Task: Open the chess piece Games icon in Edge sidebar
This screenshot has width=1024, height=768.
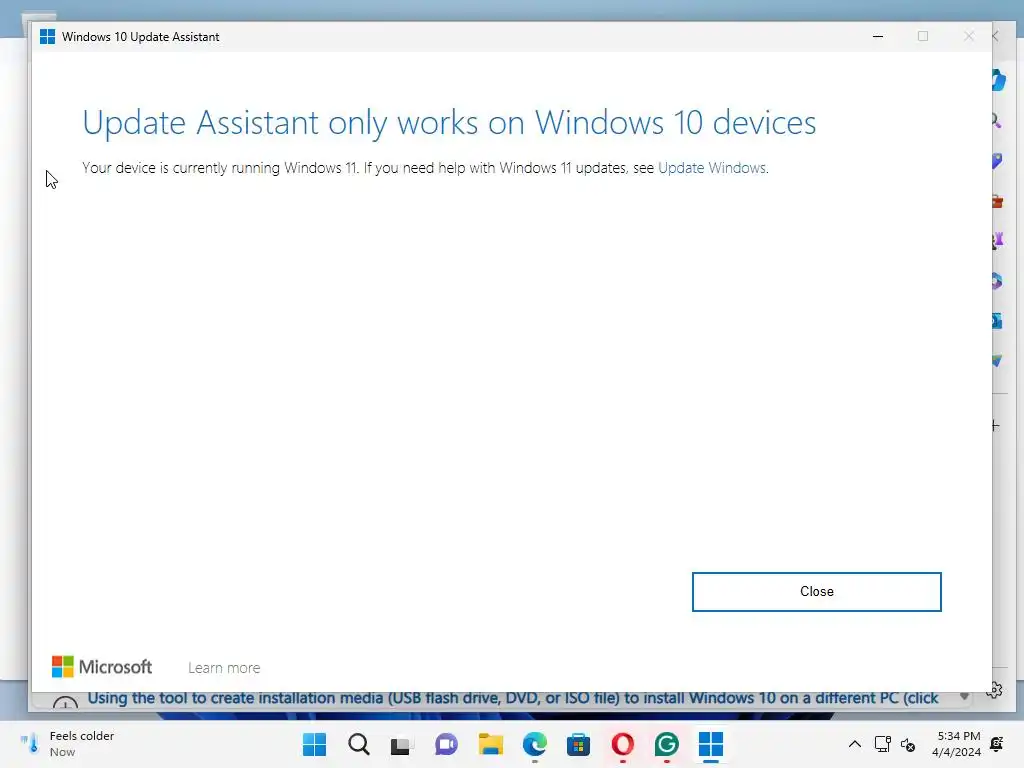Action: click(x=997, y=241)
